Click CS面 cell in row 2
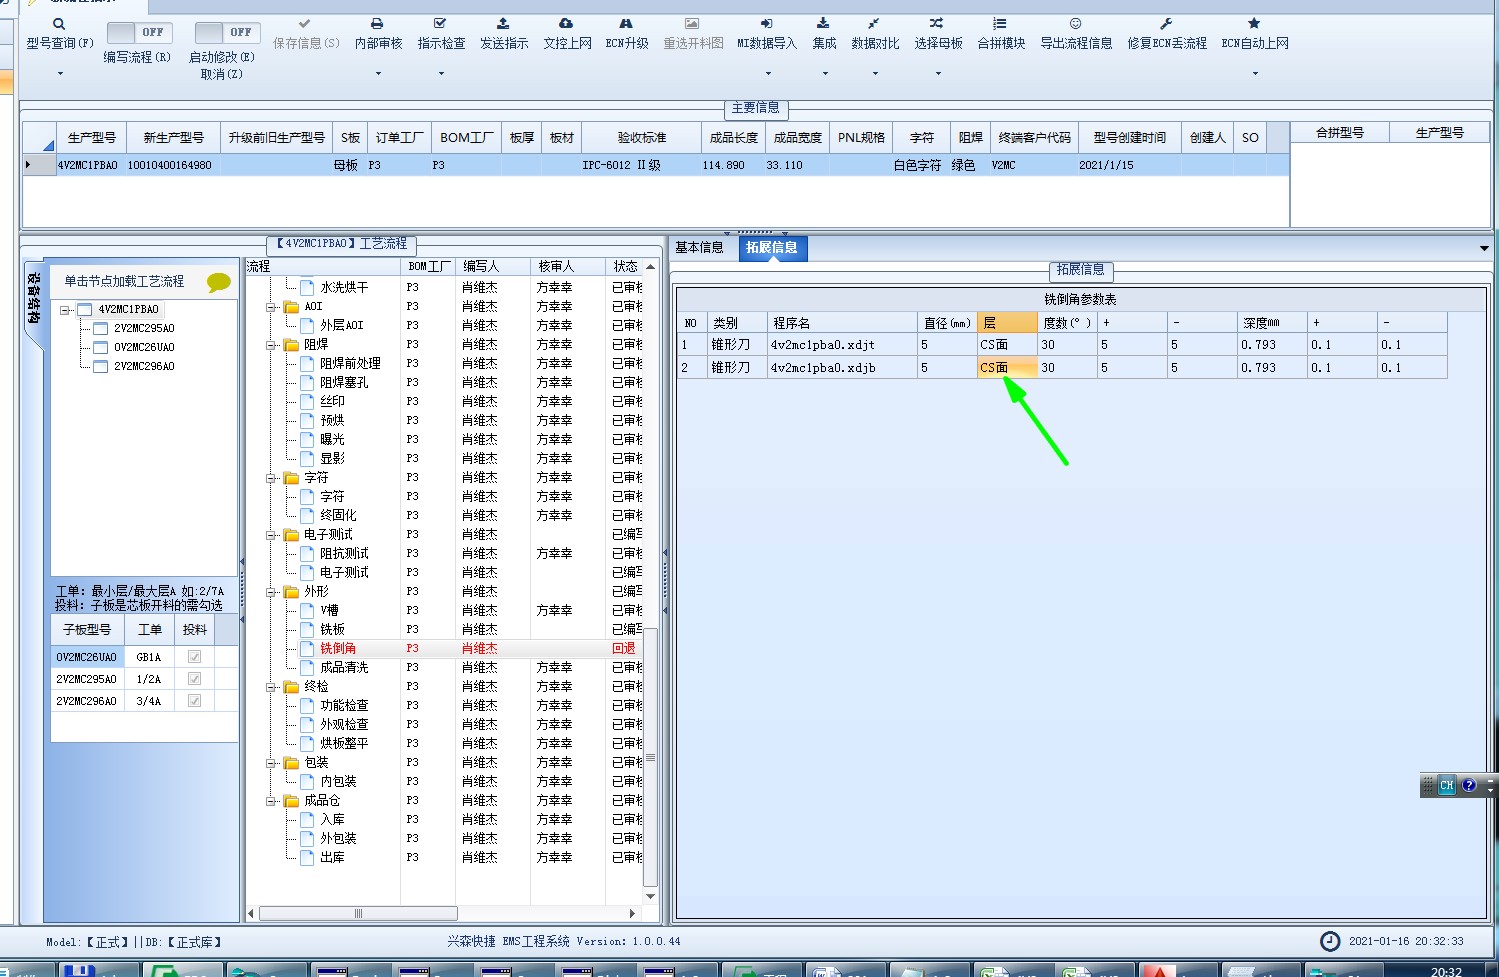Viewport: 1499px width, 977px height. pos(1007,367)
